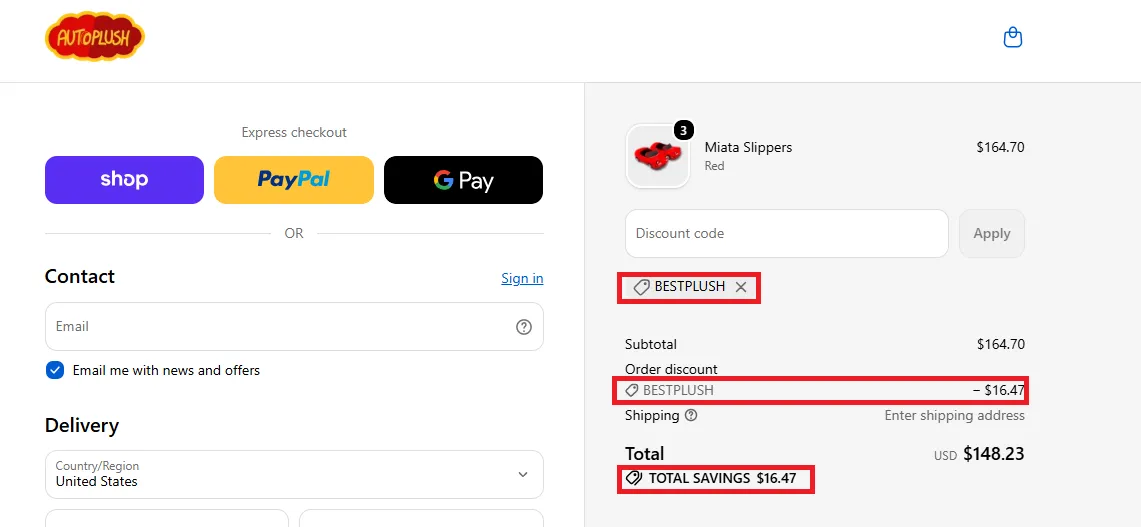This screenshot has width=1141, height=527.
Task: Check out using Google Pay
Action: (464, 180)
